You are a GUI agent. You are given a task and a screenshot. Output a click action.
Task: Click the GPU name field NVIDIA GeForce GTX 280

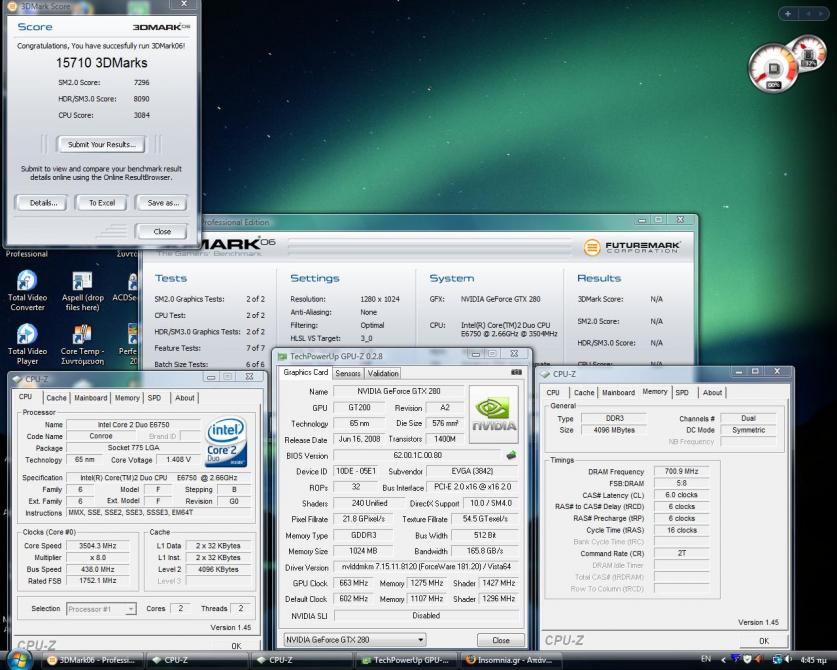pos(398,391)
